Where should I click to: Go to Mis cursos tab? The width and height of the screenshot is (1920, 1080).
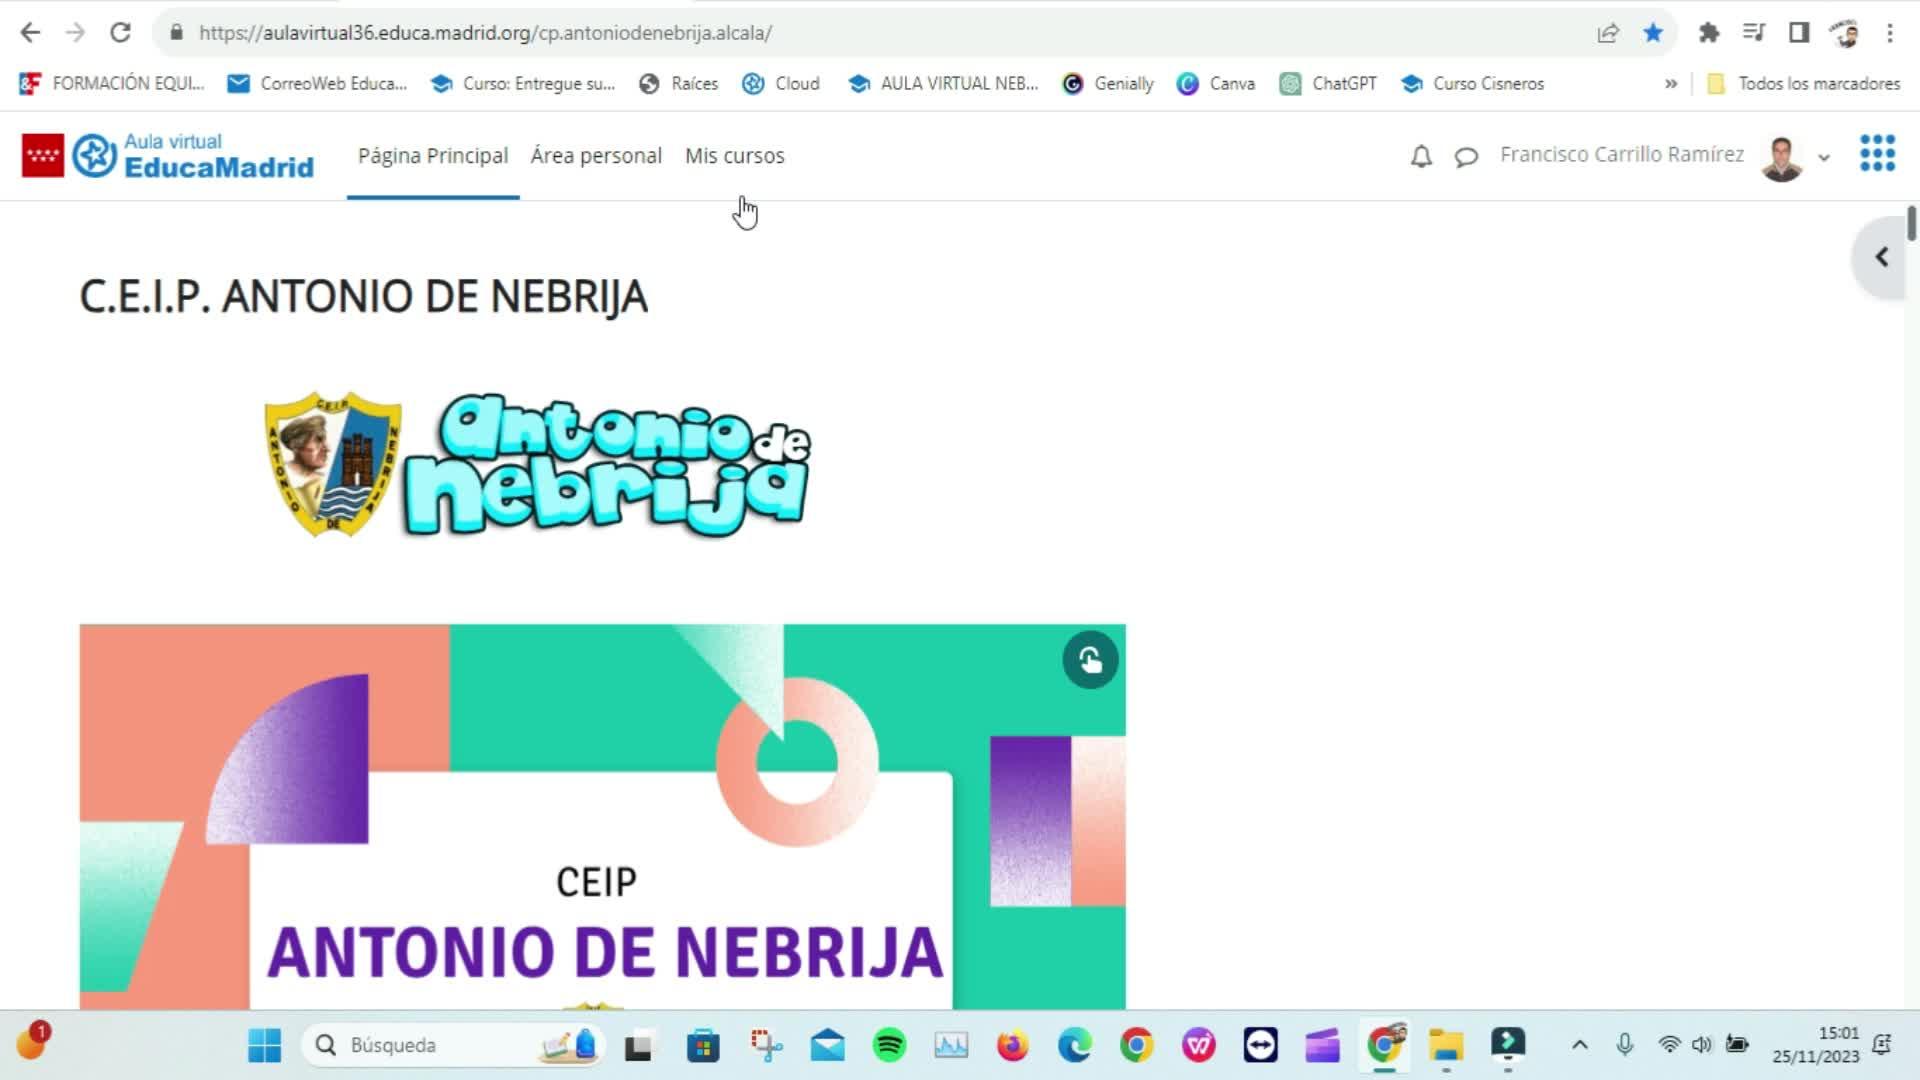coord(734,156)
